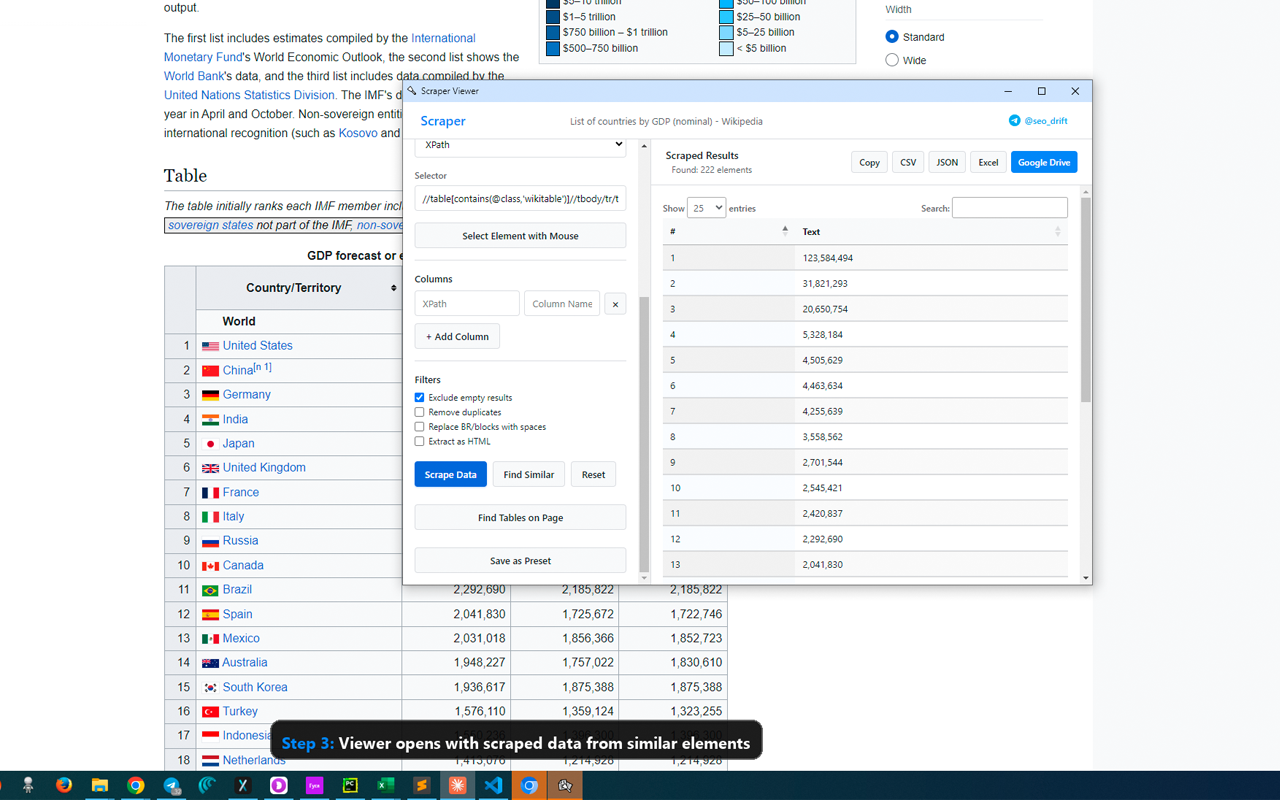Check the Extract as HTML option
Viewport: 1280px width, 800px height.
click(420, 441)
